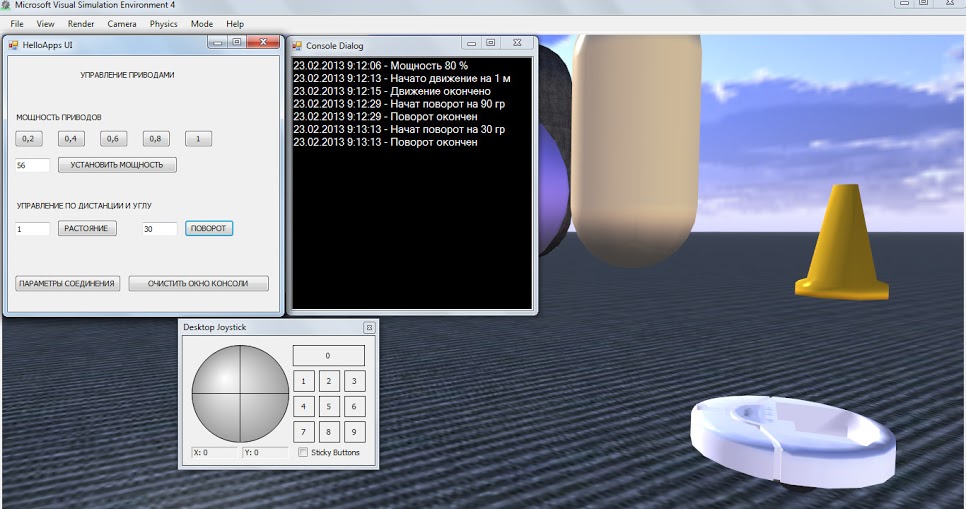Screen dimensions: 966x509
Task: Set drive power with the 0,2 button
Action: [28, 139]
